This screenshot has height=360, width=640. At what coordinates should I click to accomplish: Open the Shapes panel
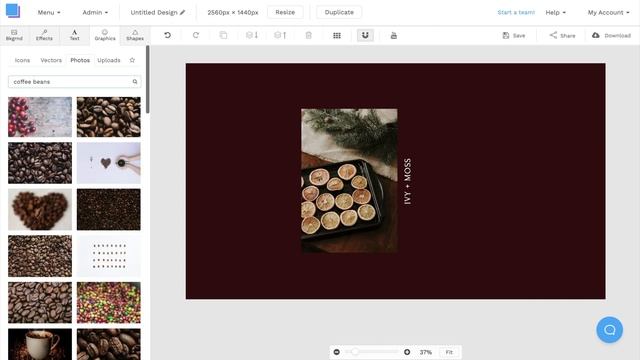tap(135, 35)
